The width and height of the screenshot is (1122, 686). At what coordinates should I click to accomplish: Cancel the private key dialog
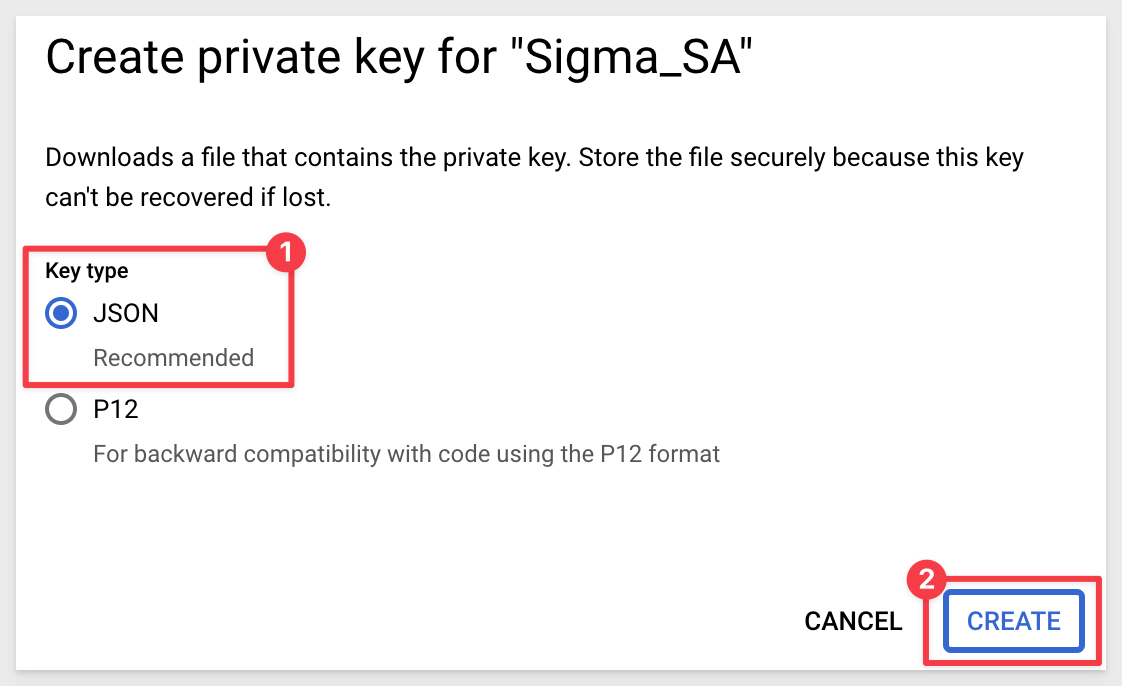point(853,621)
